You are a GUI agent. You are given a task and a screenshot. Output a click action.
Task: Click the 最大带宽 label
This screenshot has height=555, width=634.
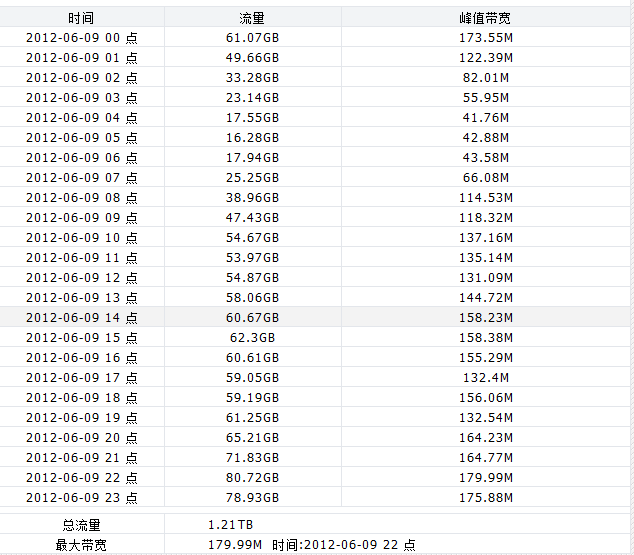tap(81, 545)
